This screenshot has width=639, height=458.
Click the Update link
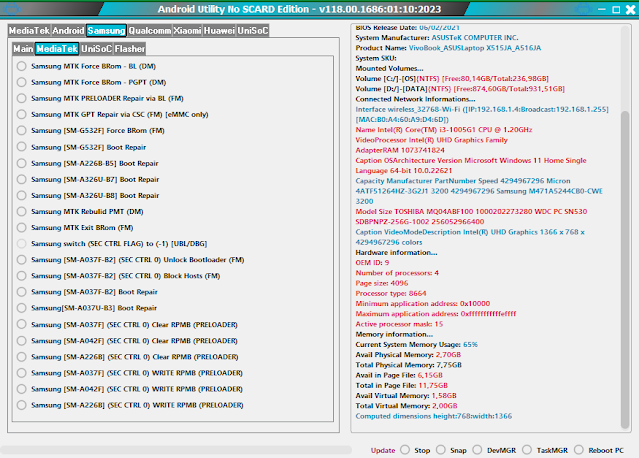pyautogui.click(x=383, y=450)
